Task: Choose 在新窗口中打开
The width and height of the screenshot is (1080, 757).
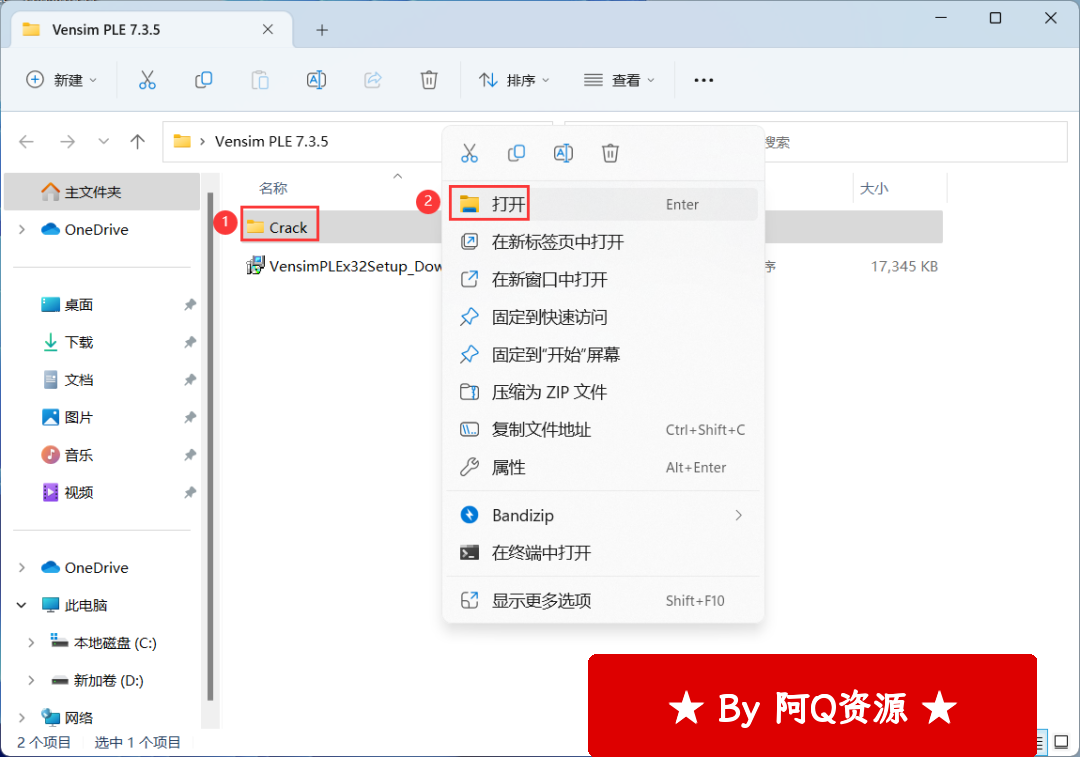Action: click(603, 280)
